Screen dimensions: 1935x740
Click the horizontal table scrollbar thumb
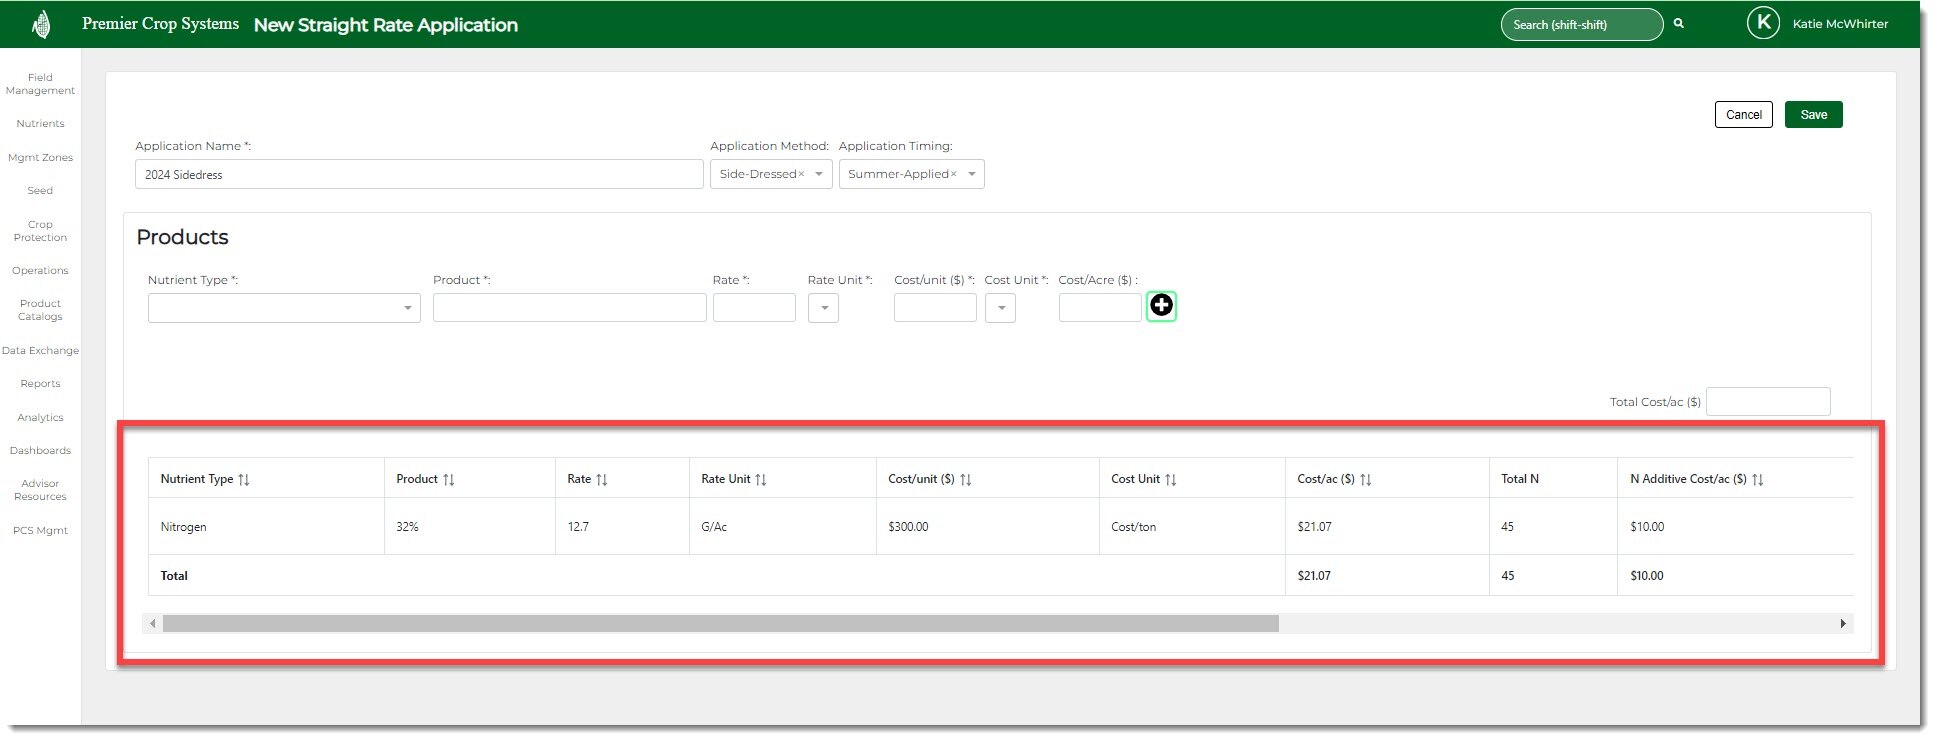(x=720, y=624)
